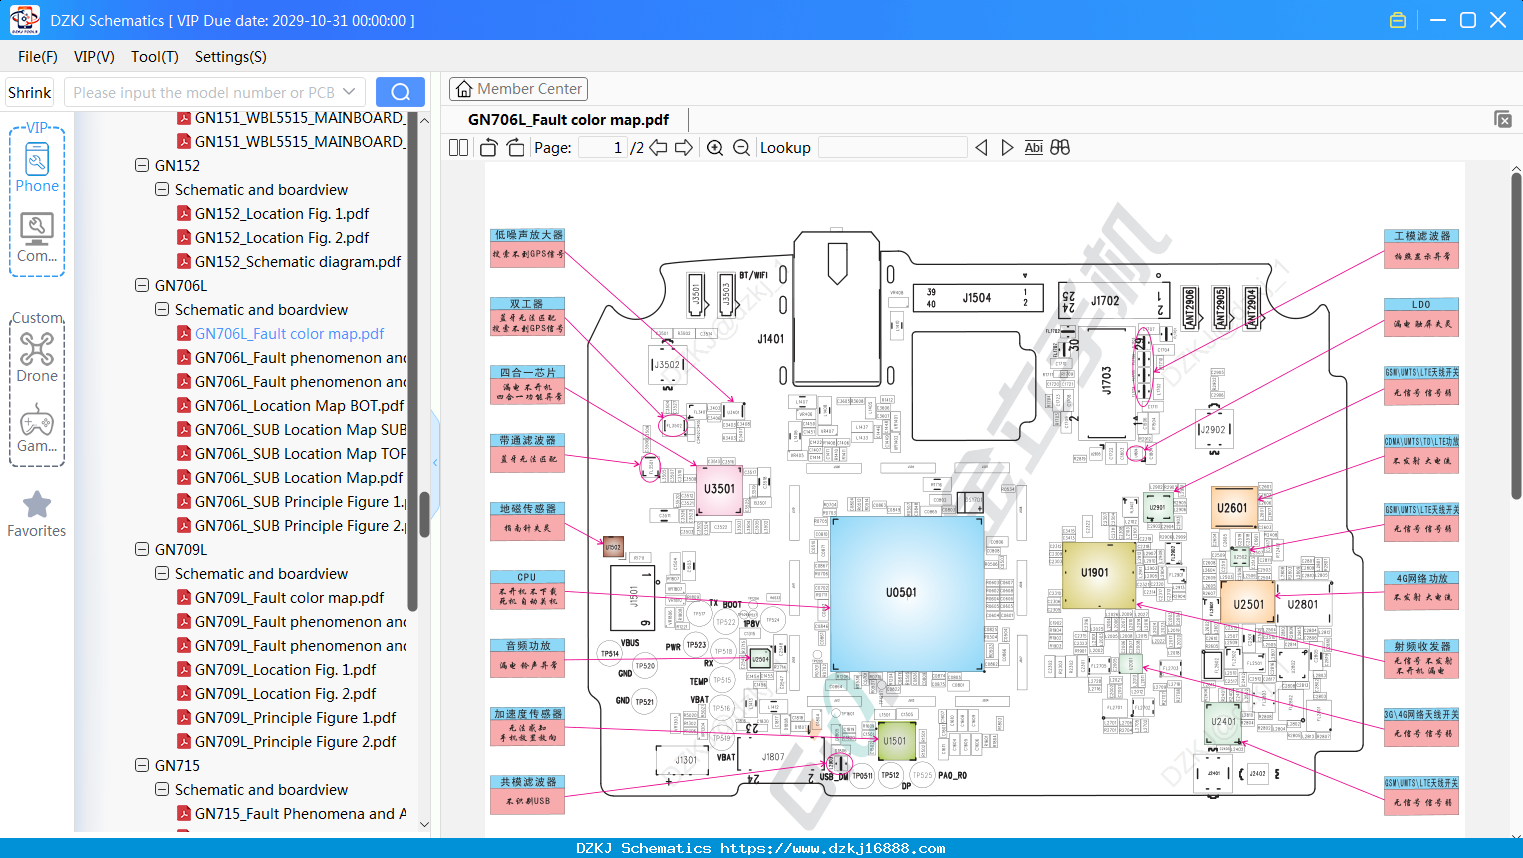Click the blue search button

pyautogui.click(x=400, y=92)
